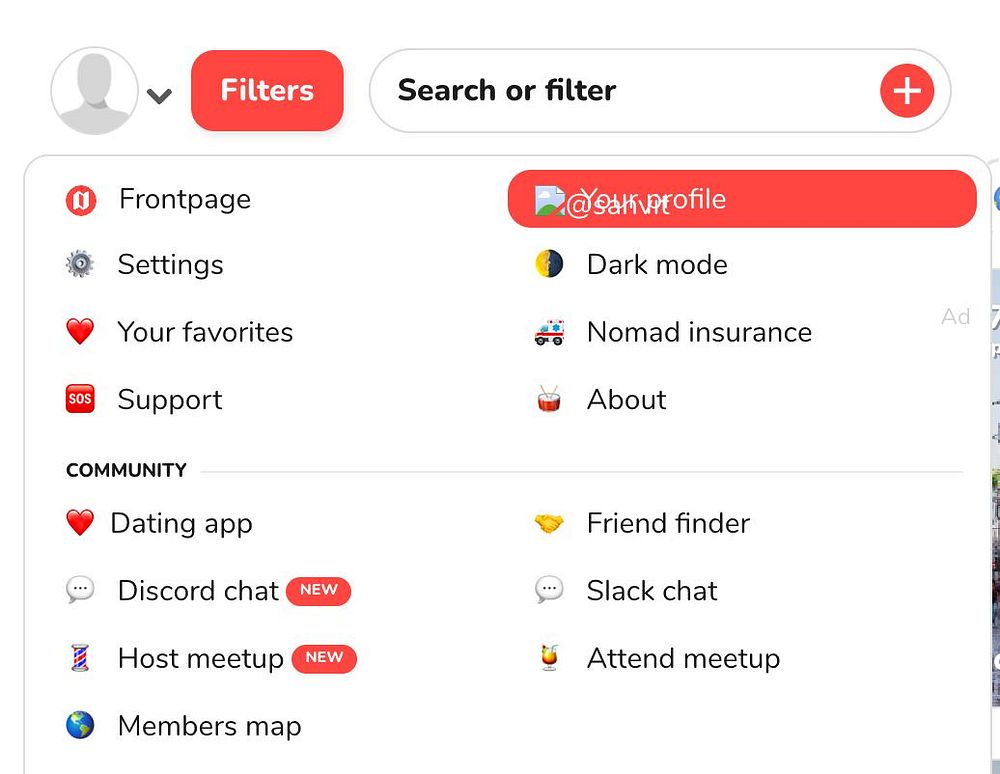Click the half-moon Dark mode icon

549,265
